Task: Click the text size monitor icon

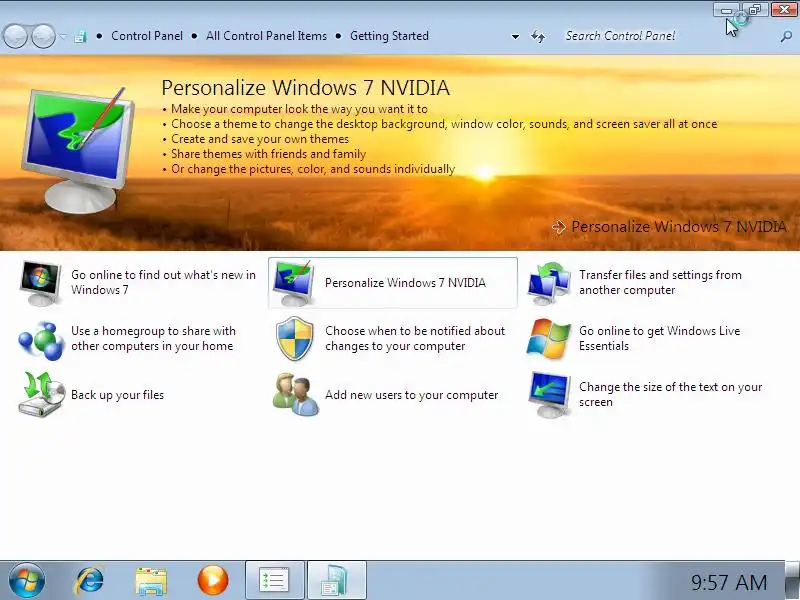Action: pyautogui.click(x=549, y=395)
